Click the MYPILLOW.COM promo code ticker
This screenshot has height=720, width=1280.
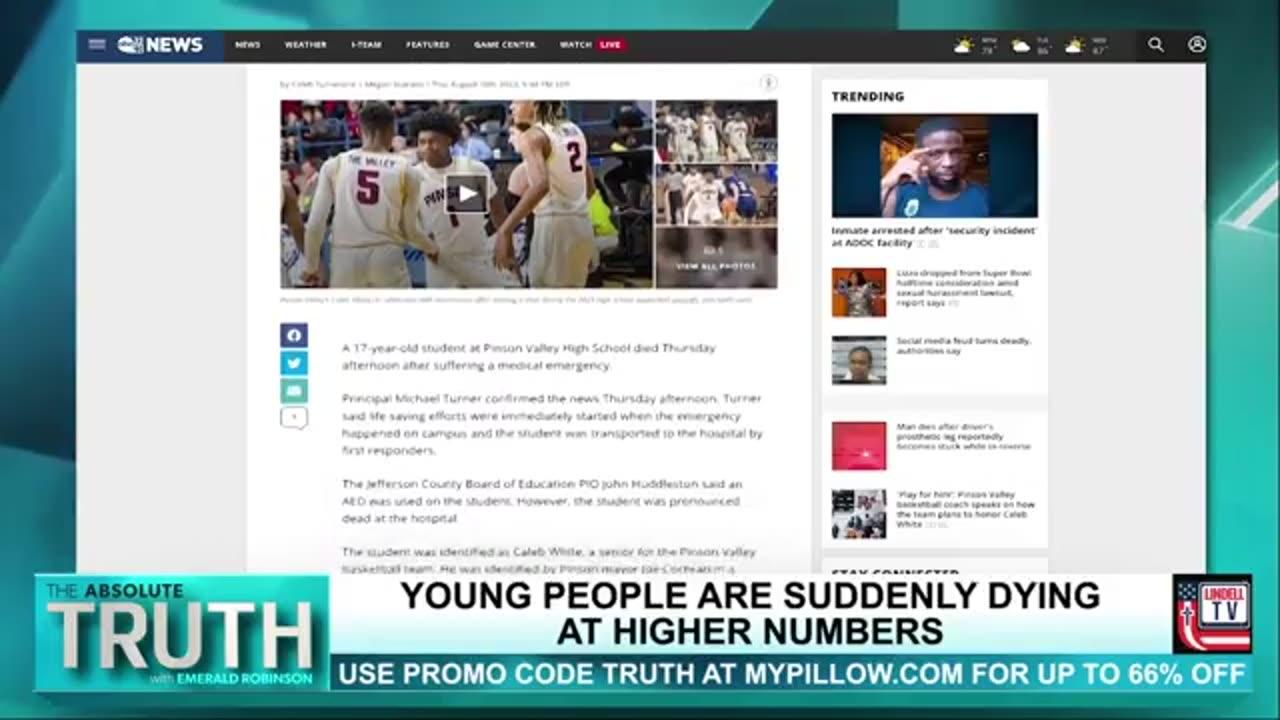791,673
